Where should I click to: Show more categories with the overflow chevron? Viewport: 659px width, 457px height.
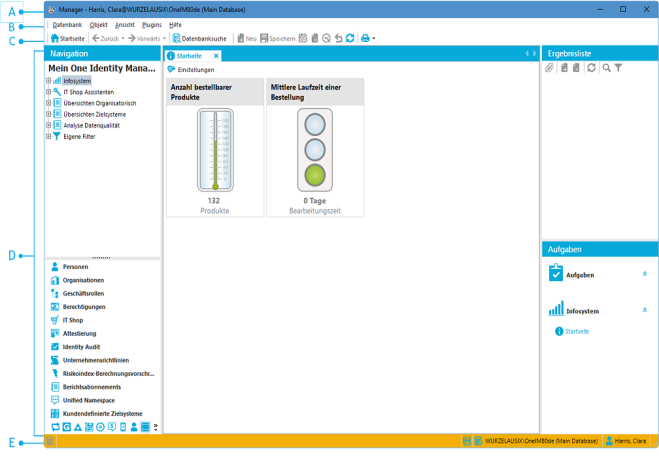tap(156, 427)
